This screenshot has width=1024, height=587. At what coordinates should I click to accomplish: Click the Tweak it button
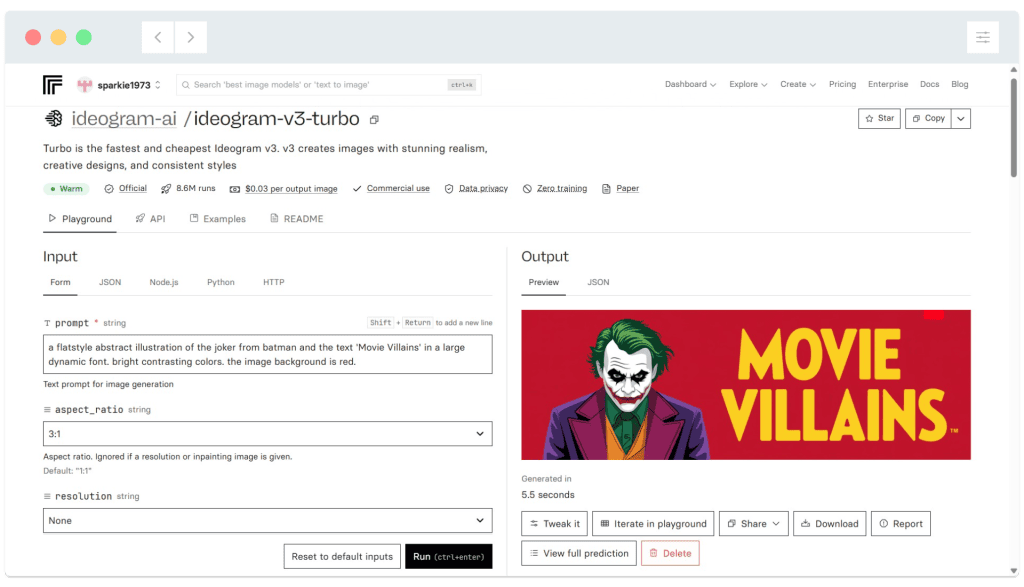click(554, 524)
